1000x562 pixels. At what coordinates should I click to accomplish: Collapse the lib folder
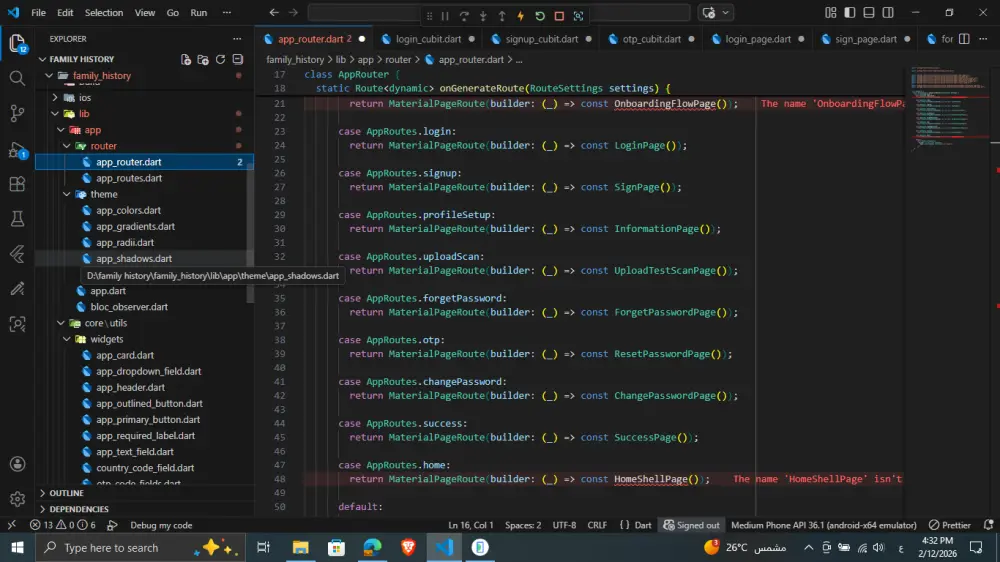(x=84, y=114)
